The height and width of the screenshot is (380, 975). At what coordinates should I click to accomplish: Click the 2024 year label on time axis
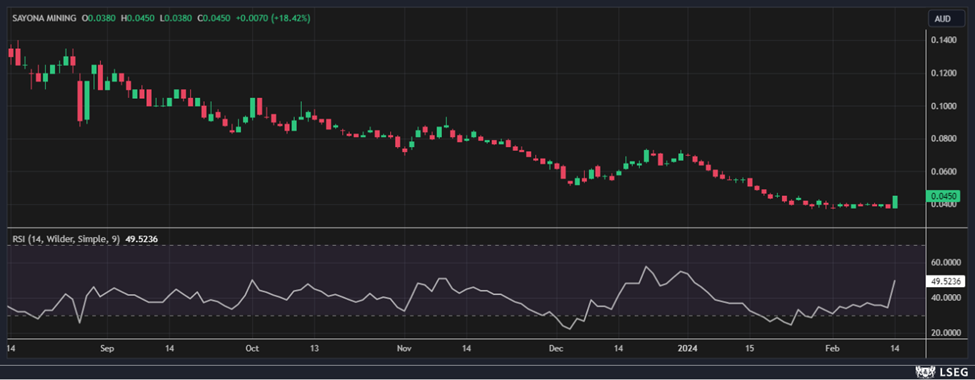(687, 348)
